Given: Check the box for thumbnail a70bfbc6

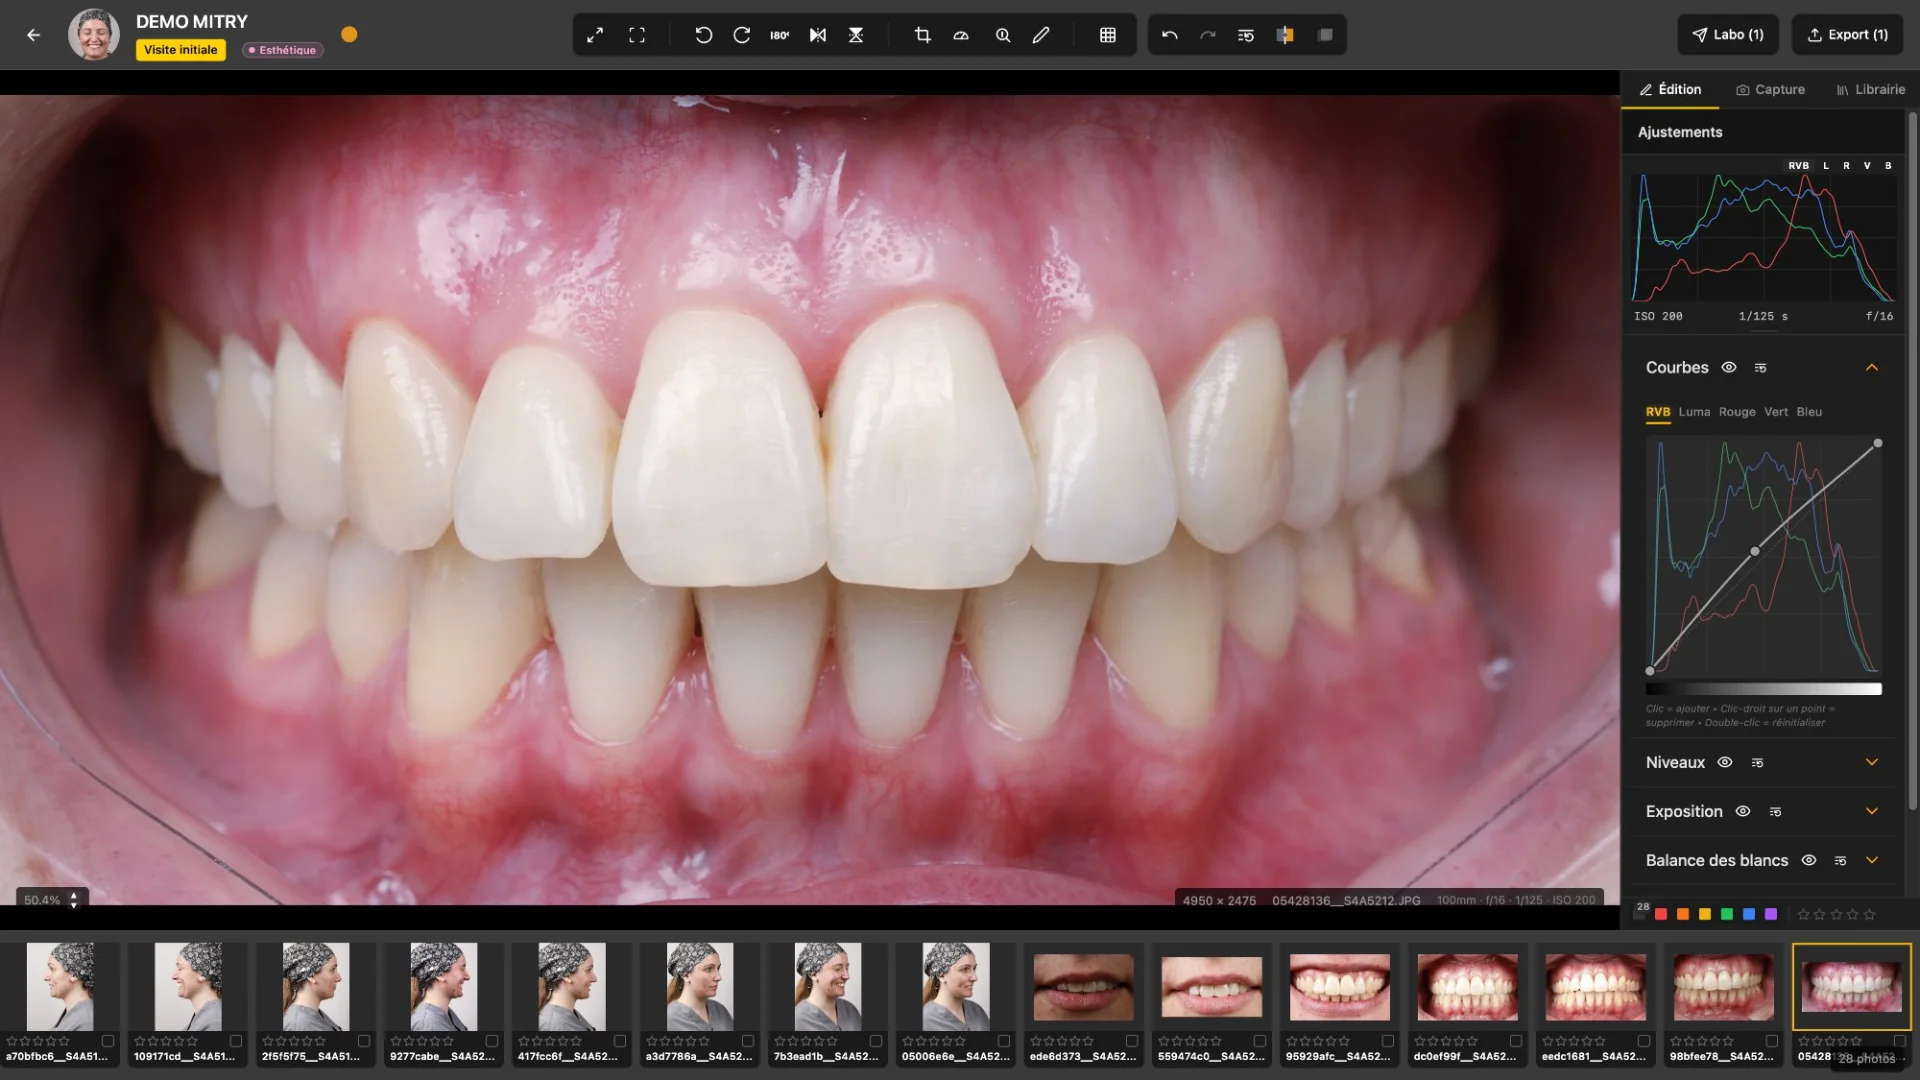Looking at the screenshot, I should (108, 1041).
